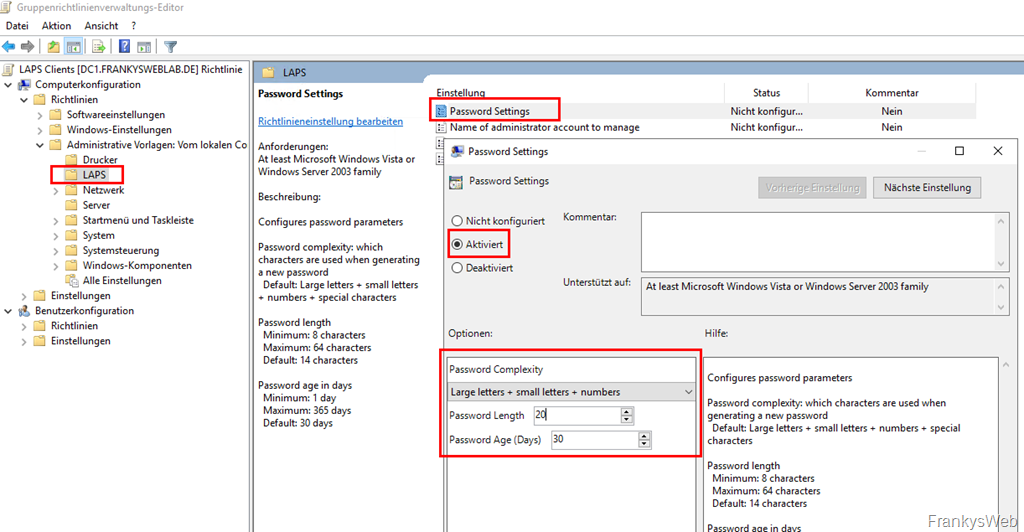Click the Alle Einstellungen icon in tree
1024x532 pixels.
(71, 281)
